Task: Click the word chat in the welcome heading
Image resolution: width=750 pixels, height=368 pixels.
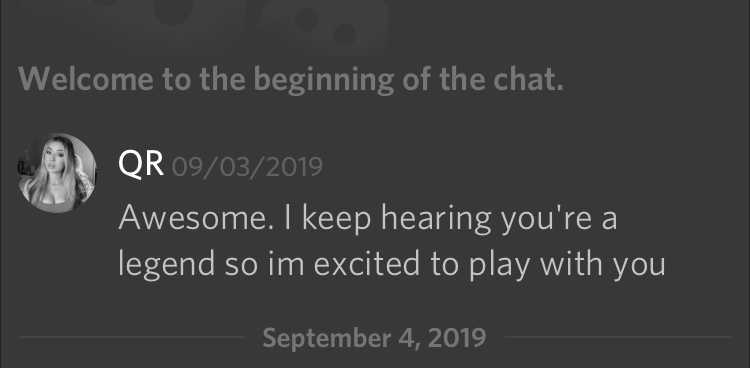Action: point(529,79)
